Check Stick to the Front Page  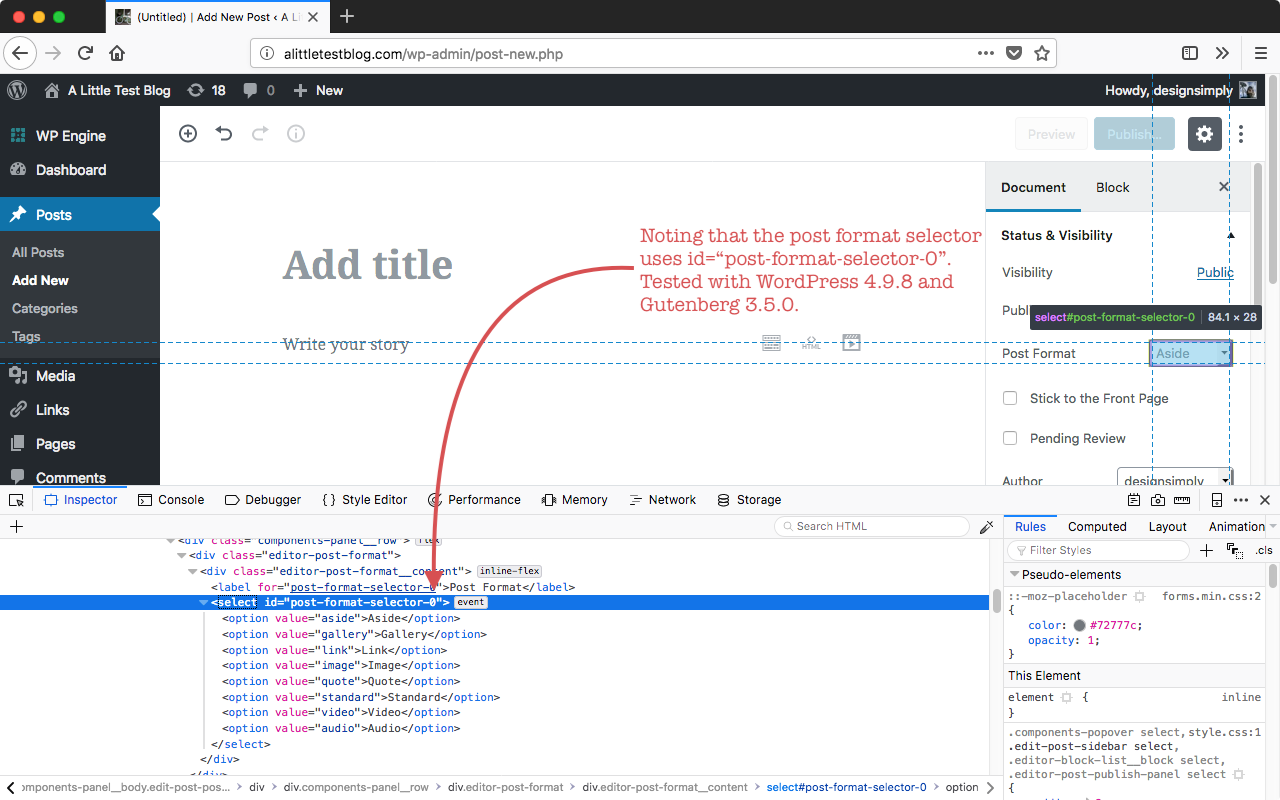1010,398
